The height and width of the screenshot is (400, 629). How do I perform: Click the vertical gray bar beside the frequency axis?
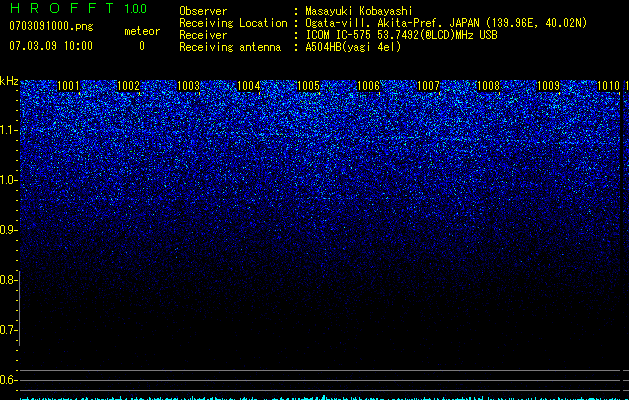[x=19, y=308]
